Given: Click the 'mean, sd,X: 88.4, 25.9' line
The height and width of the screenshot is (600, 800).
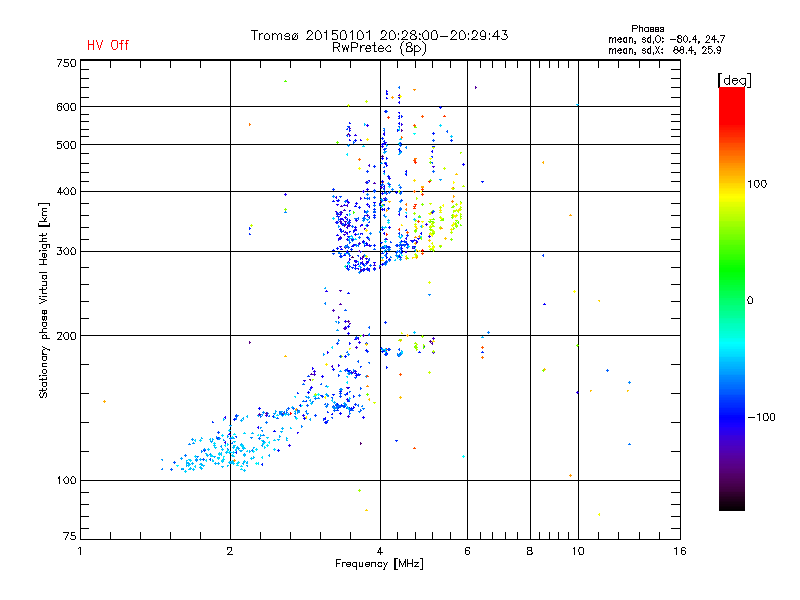Looking at the screenshot, I should [664, 51].
